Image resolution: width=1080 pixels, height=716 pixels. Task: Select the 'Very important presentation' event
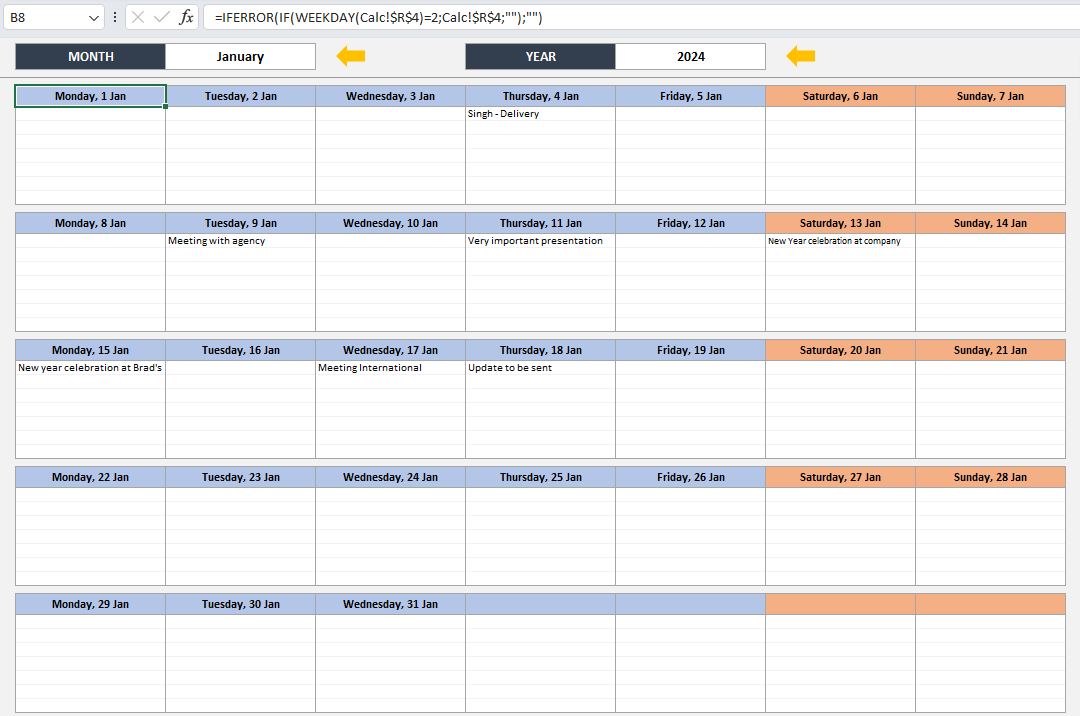coord(540,240)
